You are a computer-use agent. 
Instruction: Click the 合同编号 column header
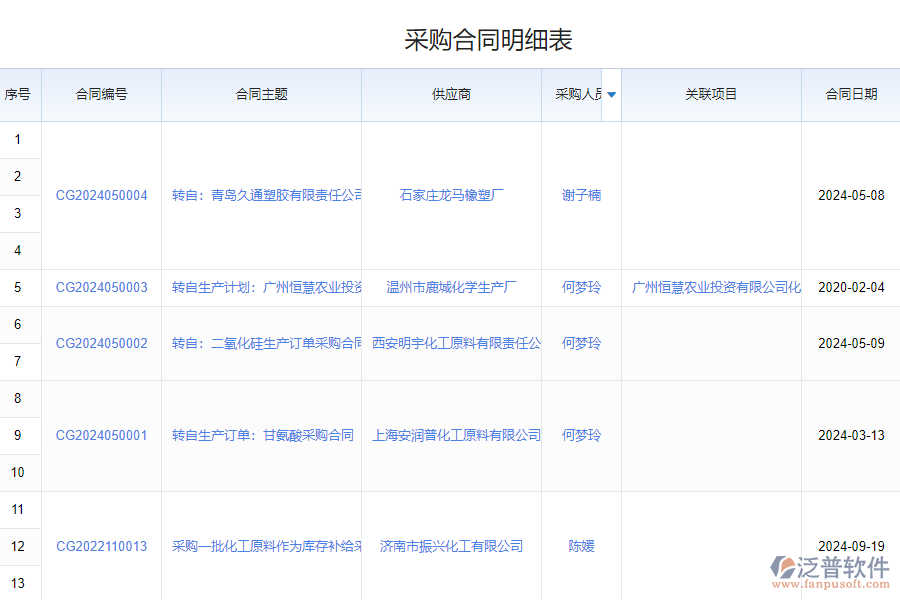(101, 95)
